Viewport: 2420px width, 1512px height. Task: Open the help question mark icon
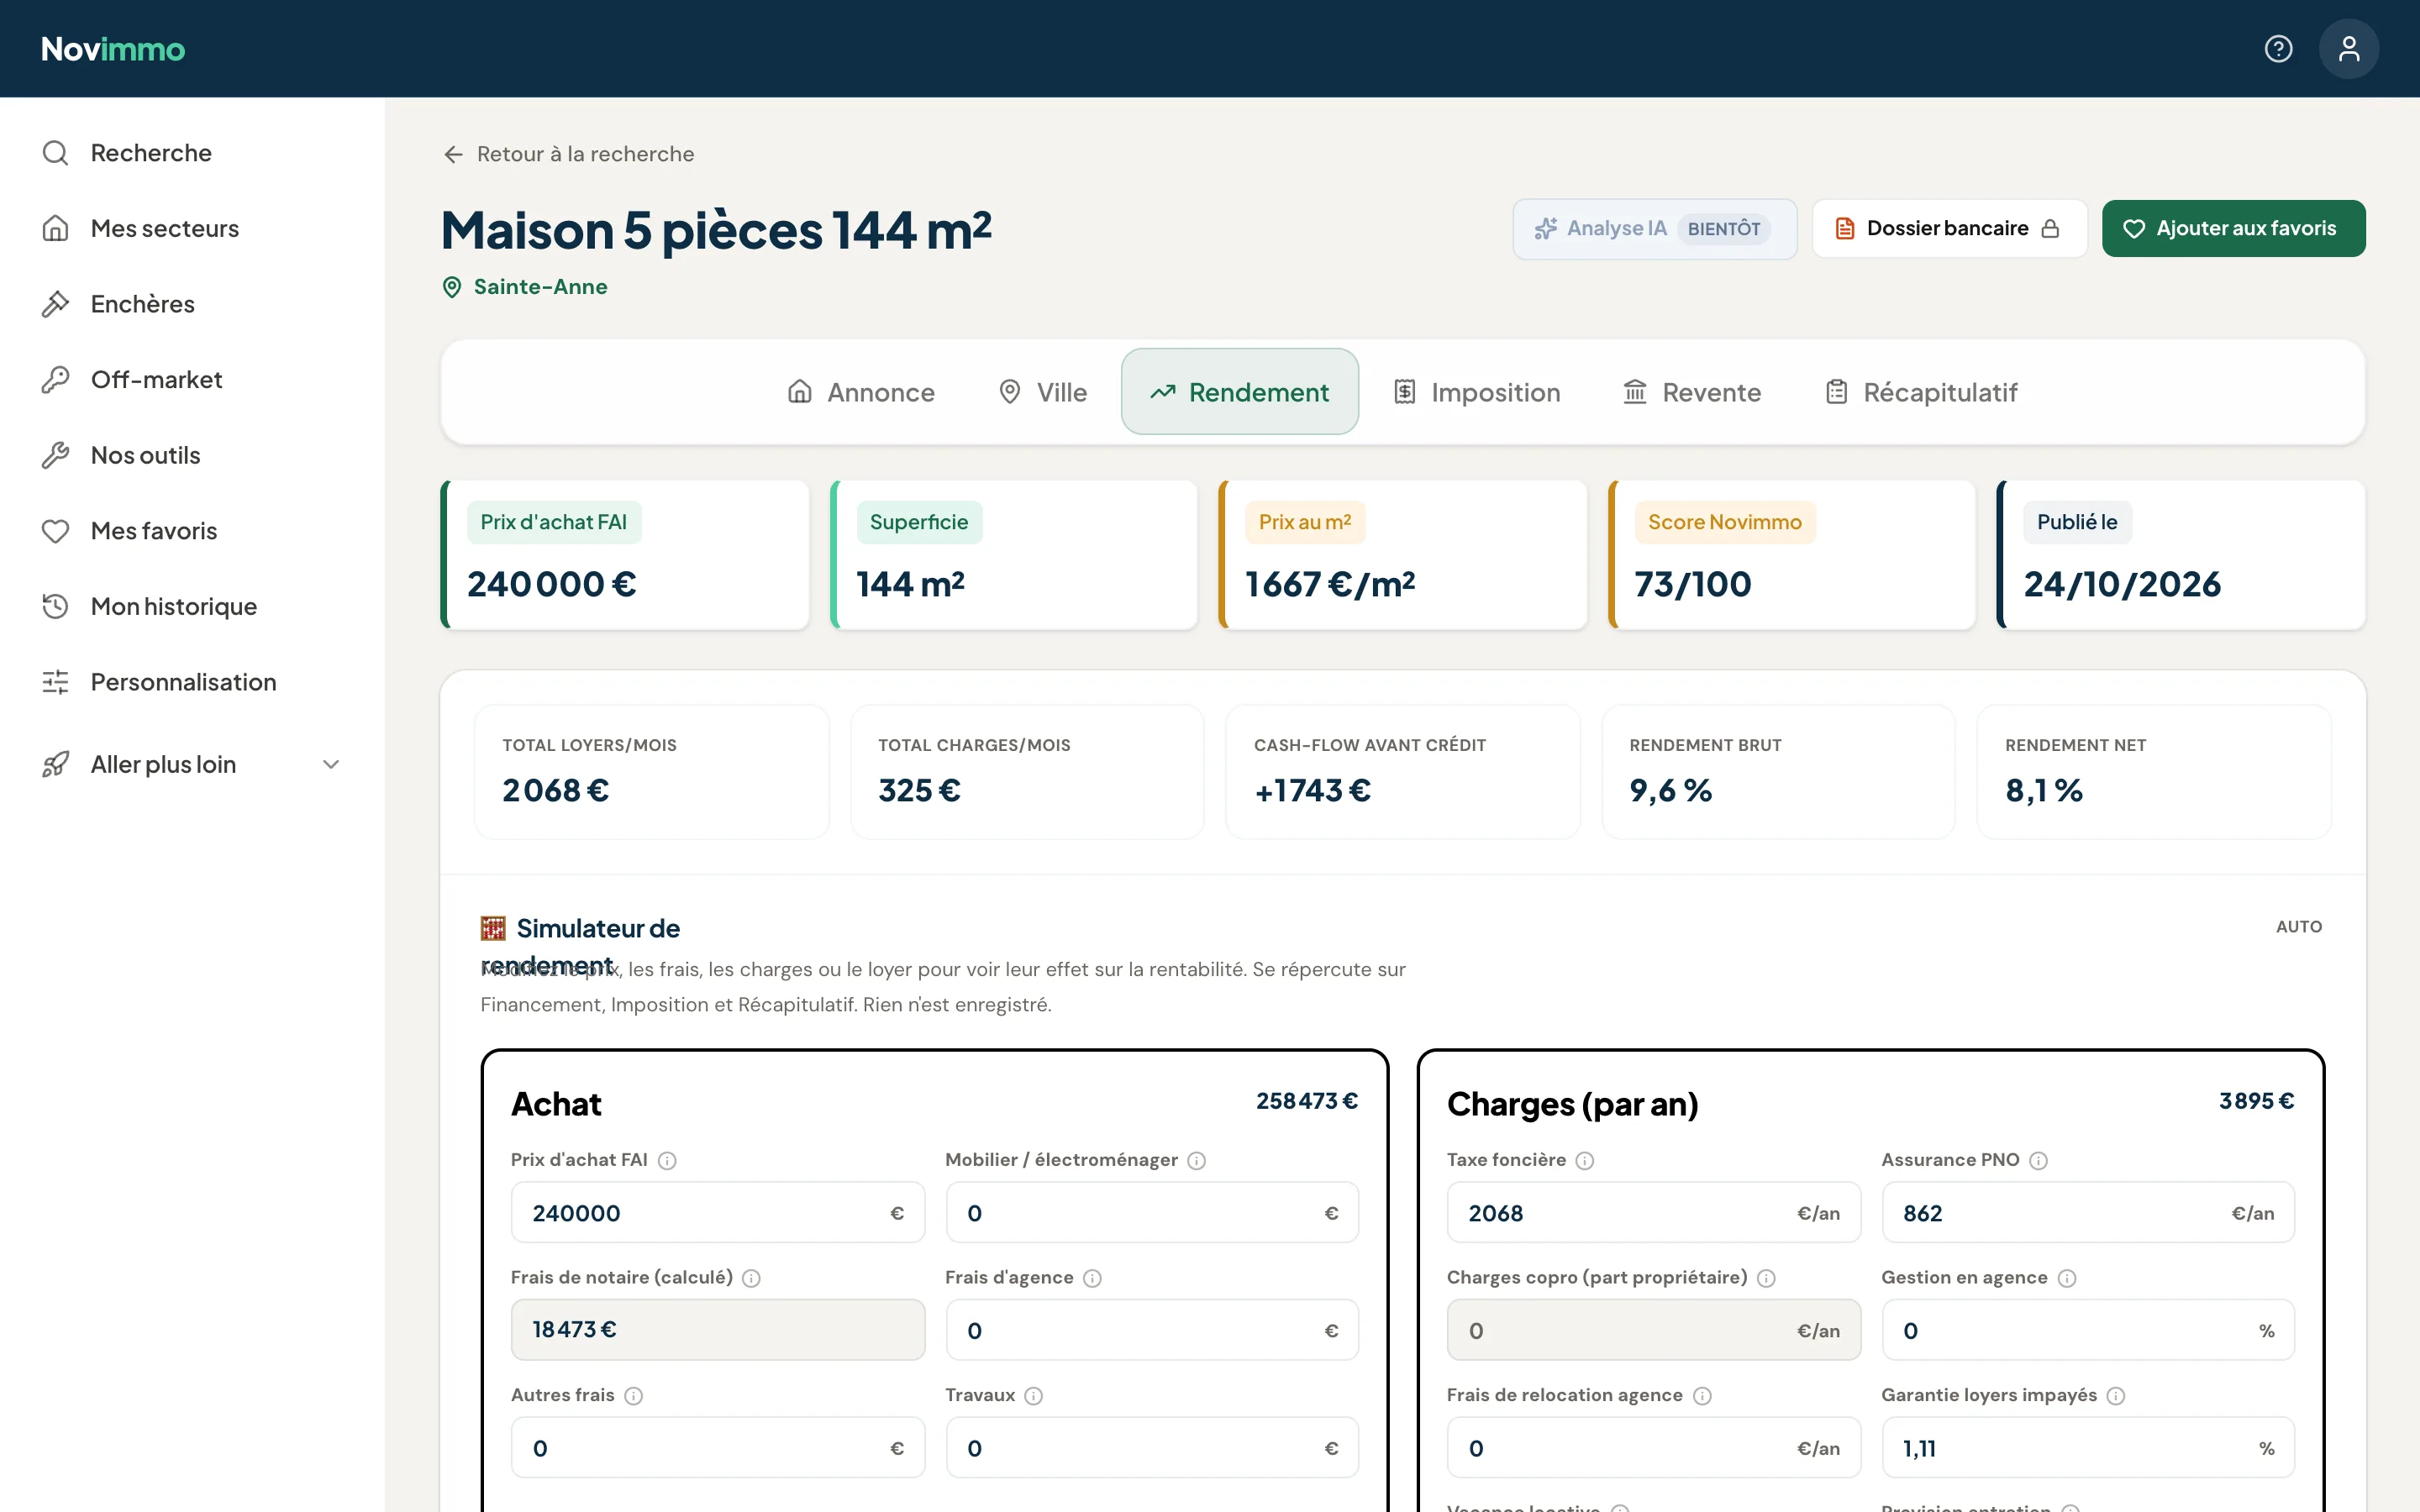(2278, 48)
